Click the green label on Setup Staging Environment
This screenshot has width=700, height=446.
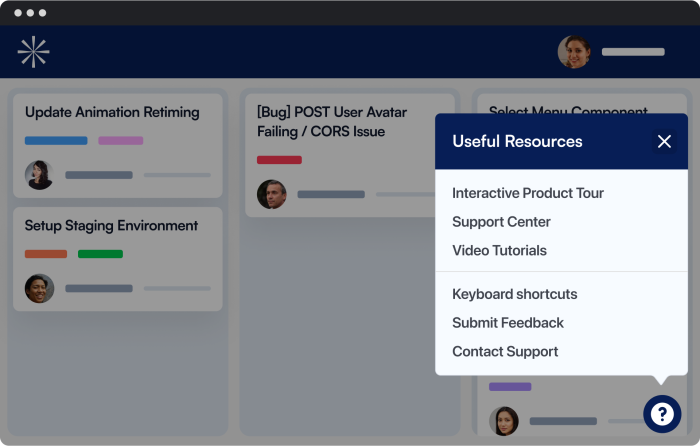click(100, 254)
